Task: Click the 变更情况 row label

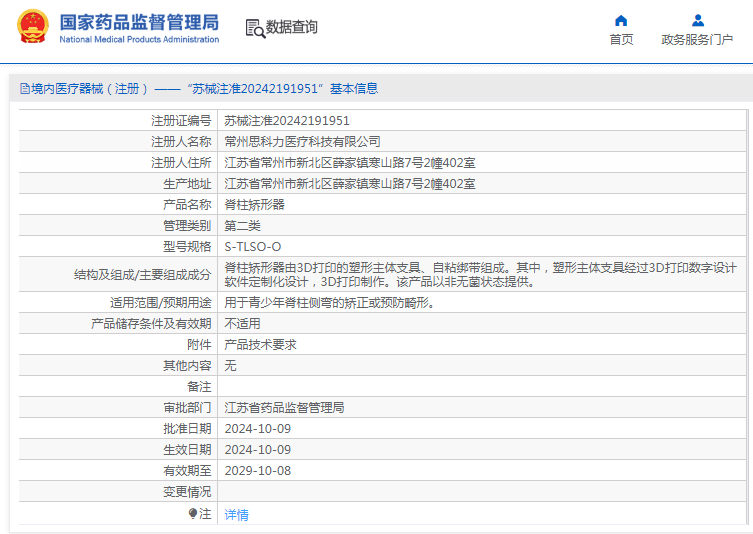Action: click(187, 492)
